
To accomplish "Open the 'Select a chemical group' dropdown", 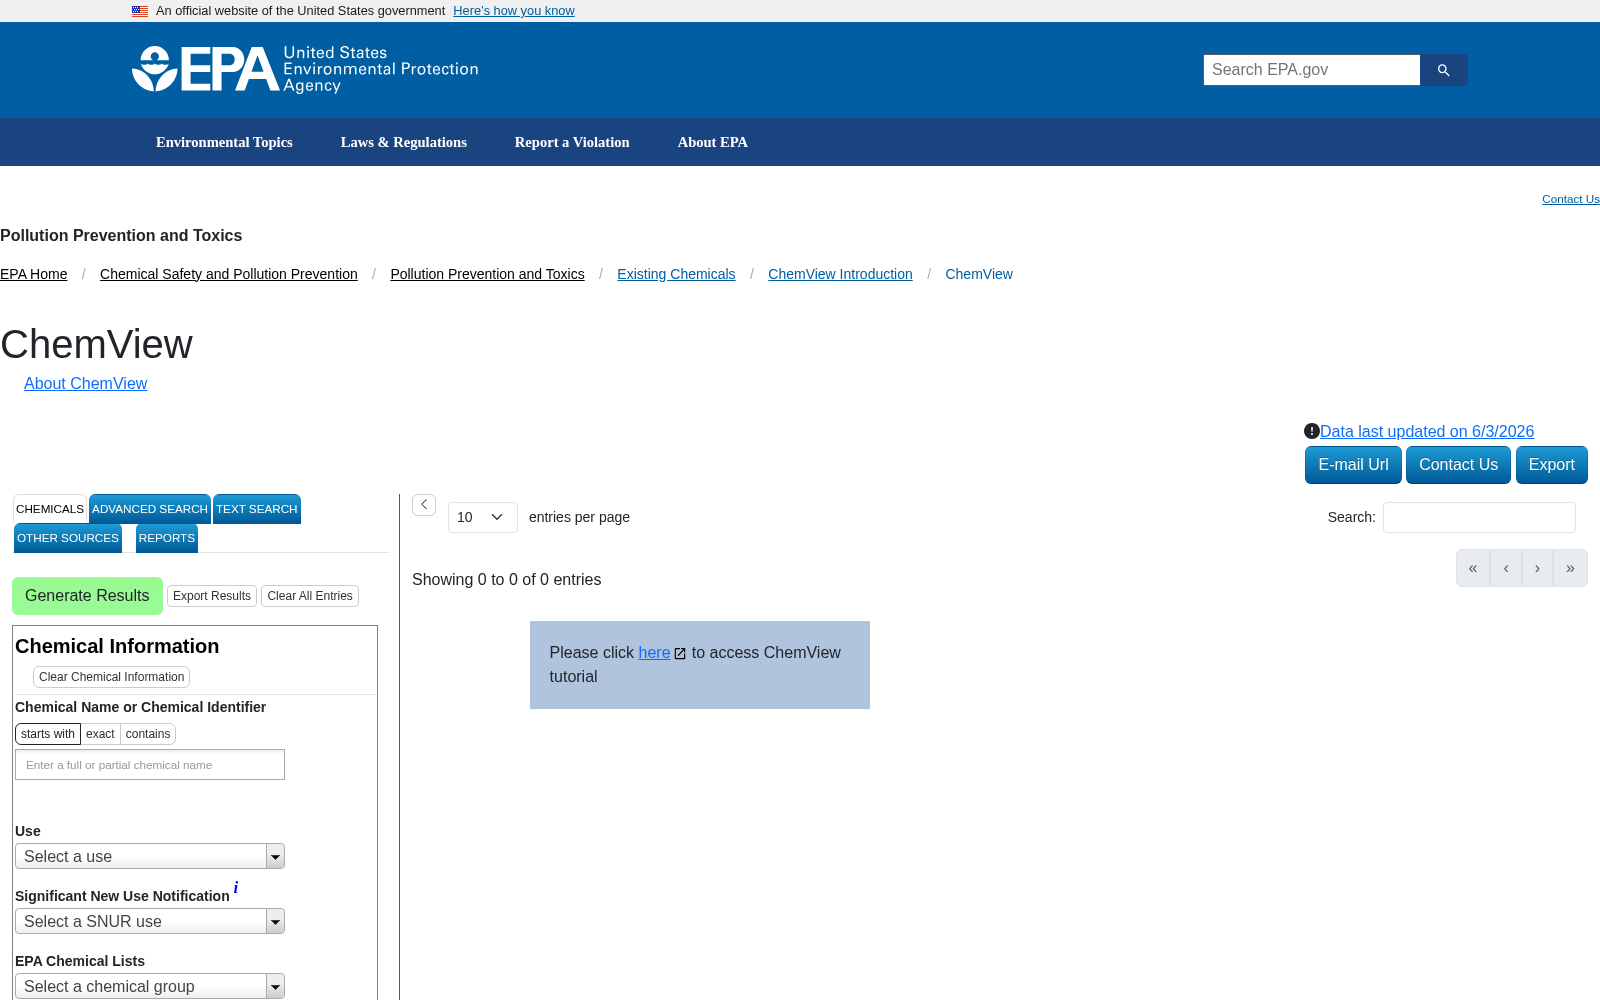I will click(150, 986).
